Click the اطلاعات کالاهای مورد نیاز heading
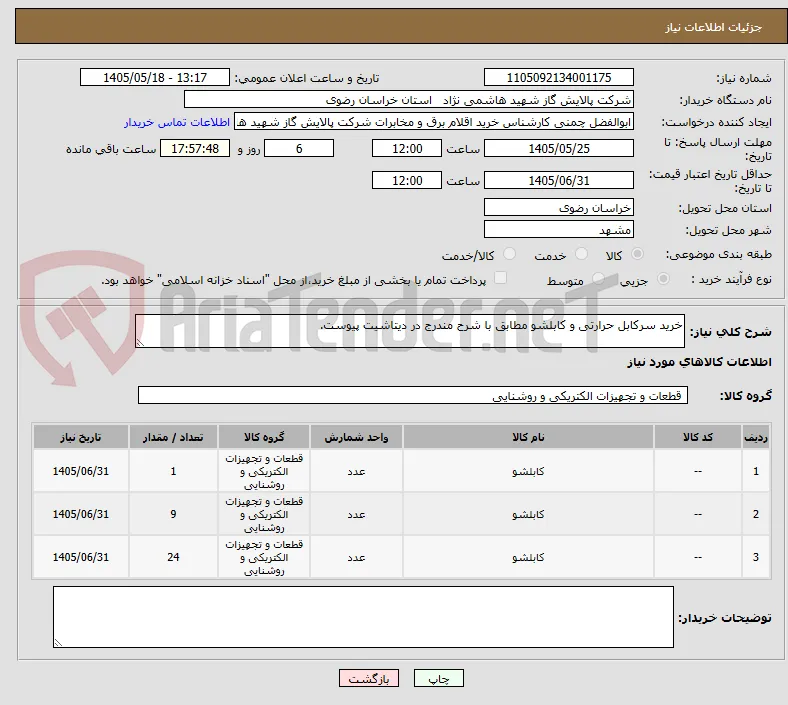Screen dimensions: 788x705 pyautogui.click(x=699, y=362)
